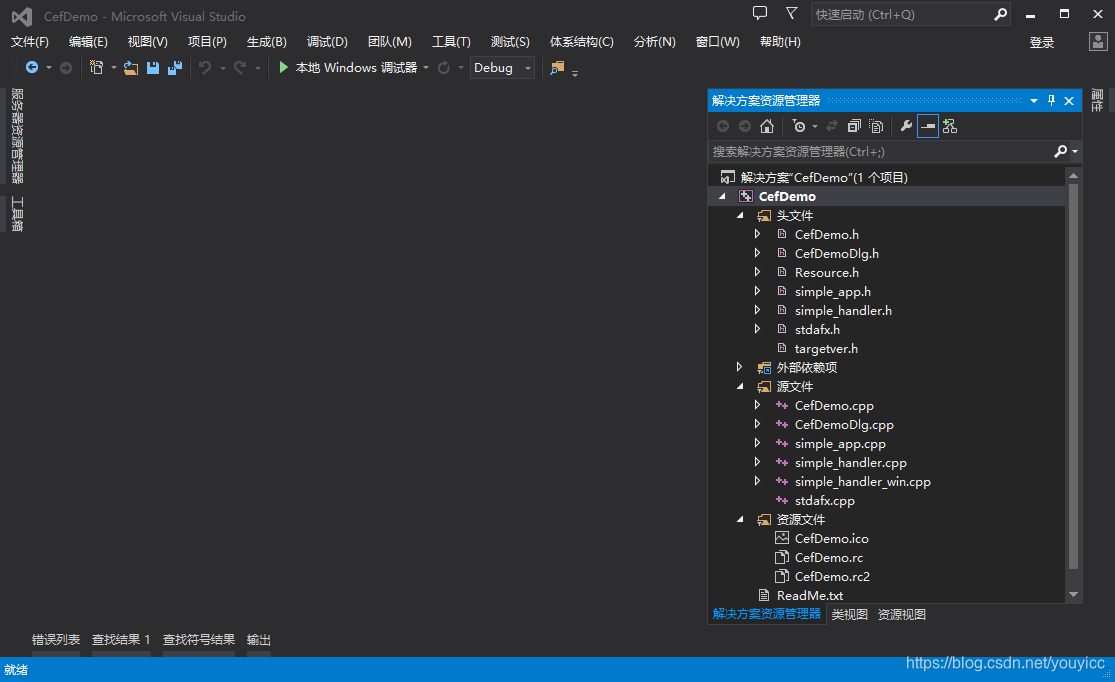The image size is (1115, 682).
Task: Switch to the 类视图 tab
Action: (850, 614)
